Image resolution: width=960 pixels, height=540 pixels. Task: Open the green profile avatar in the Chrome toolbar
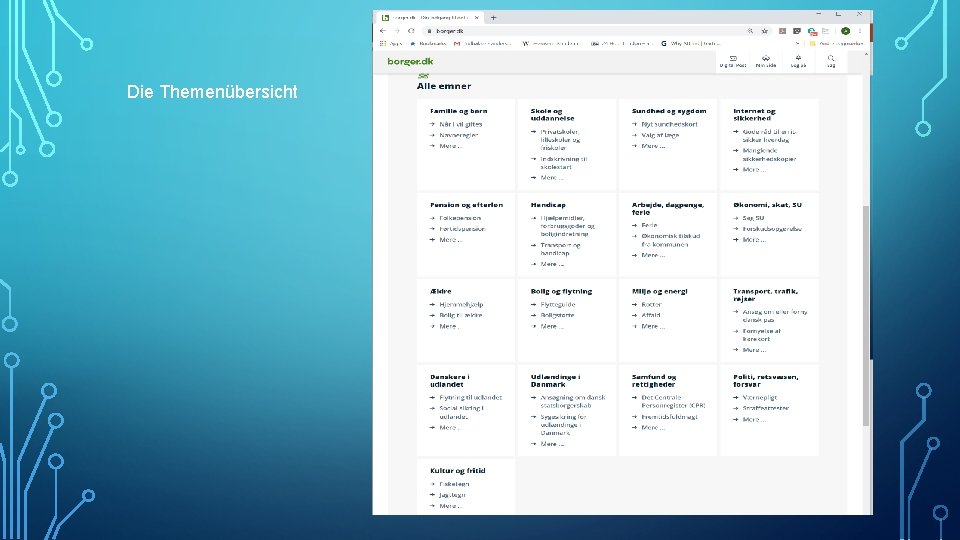point(846,31)
